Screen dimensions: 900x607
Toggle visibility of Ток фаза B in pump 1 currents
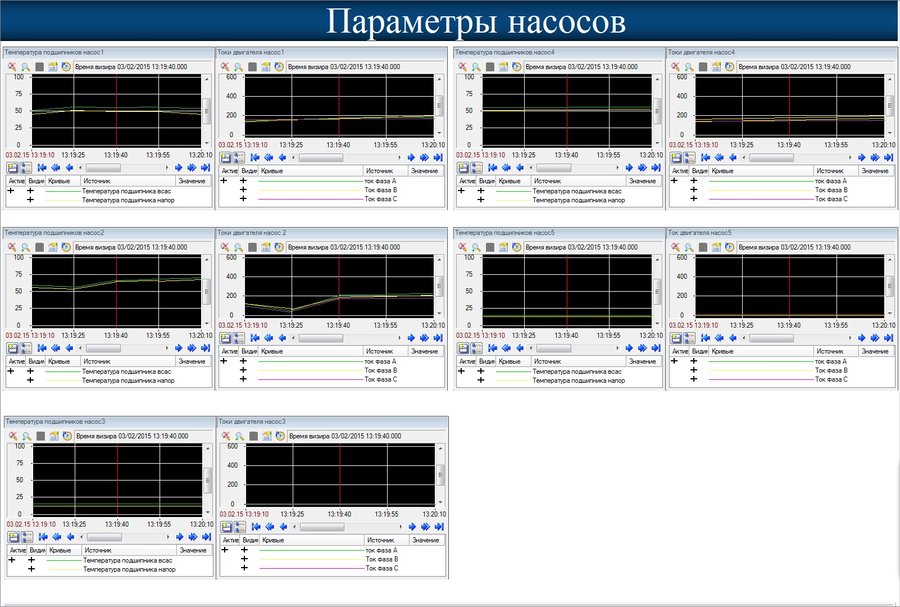(243, 189)
